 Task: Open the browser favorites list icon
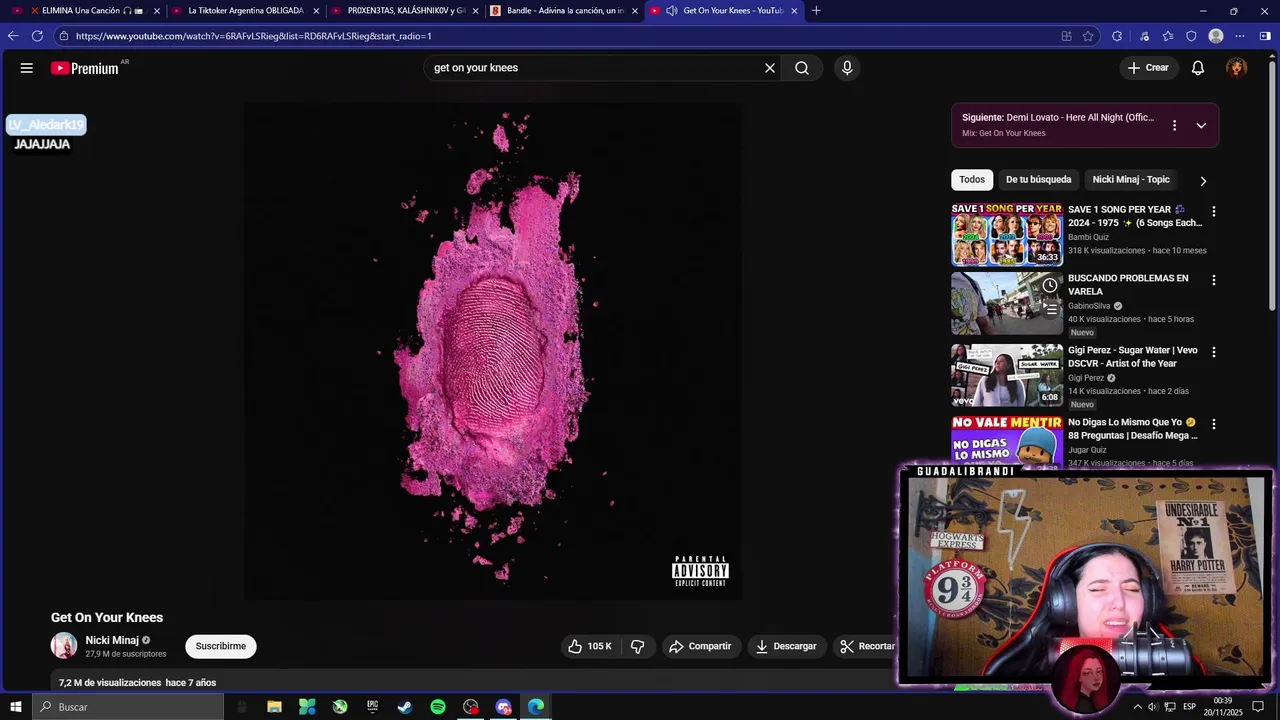(x=1168, y=36)
